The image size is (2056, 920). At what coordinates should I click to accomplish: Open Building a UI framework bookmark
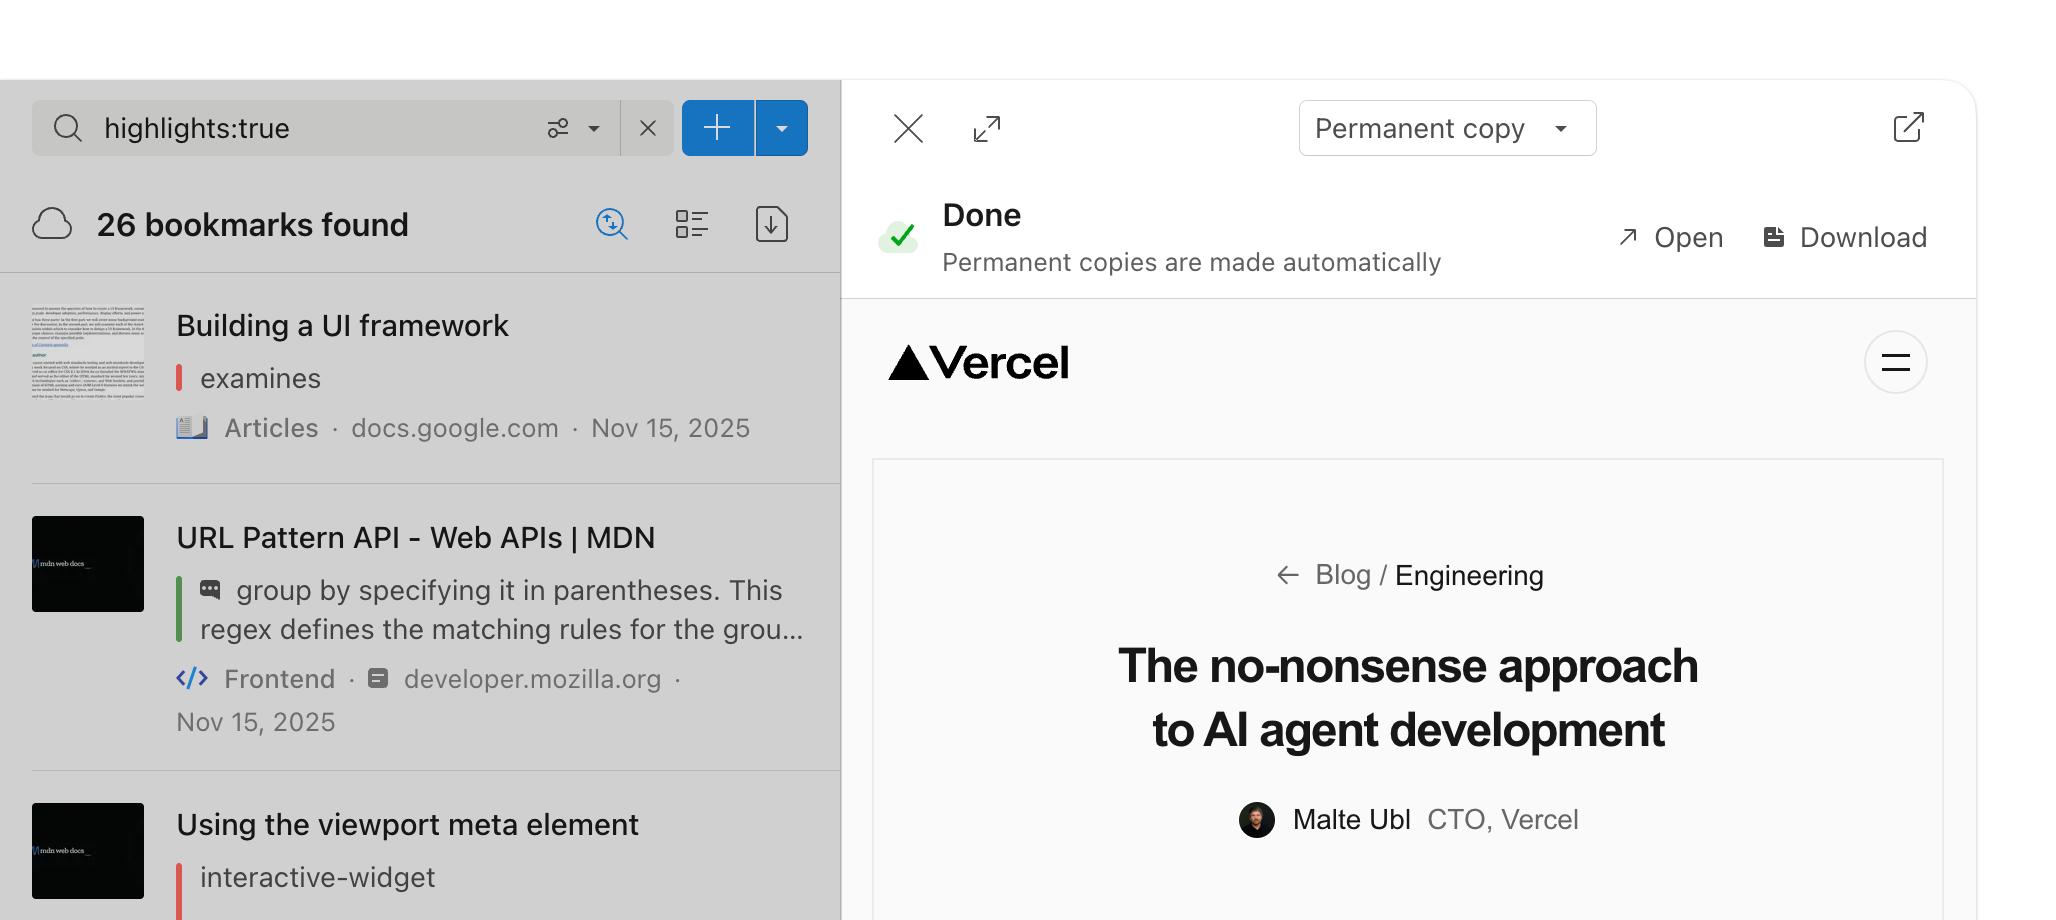pyautogui.click(x=343, y=326)
